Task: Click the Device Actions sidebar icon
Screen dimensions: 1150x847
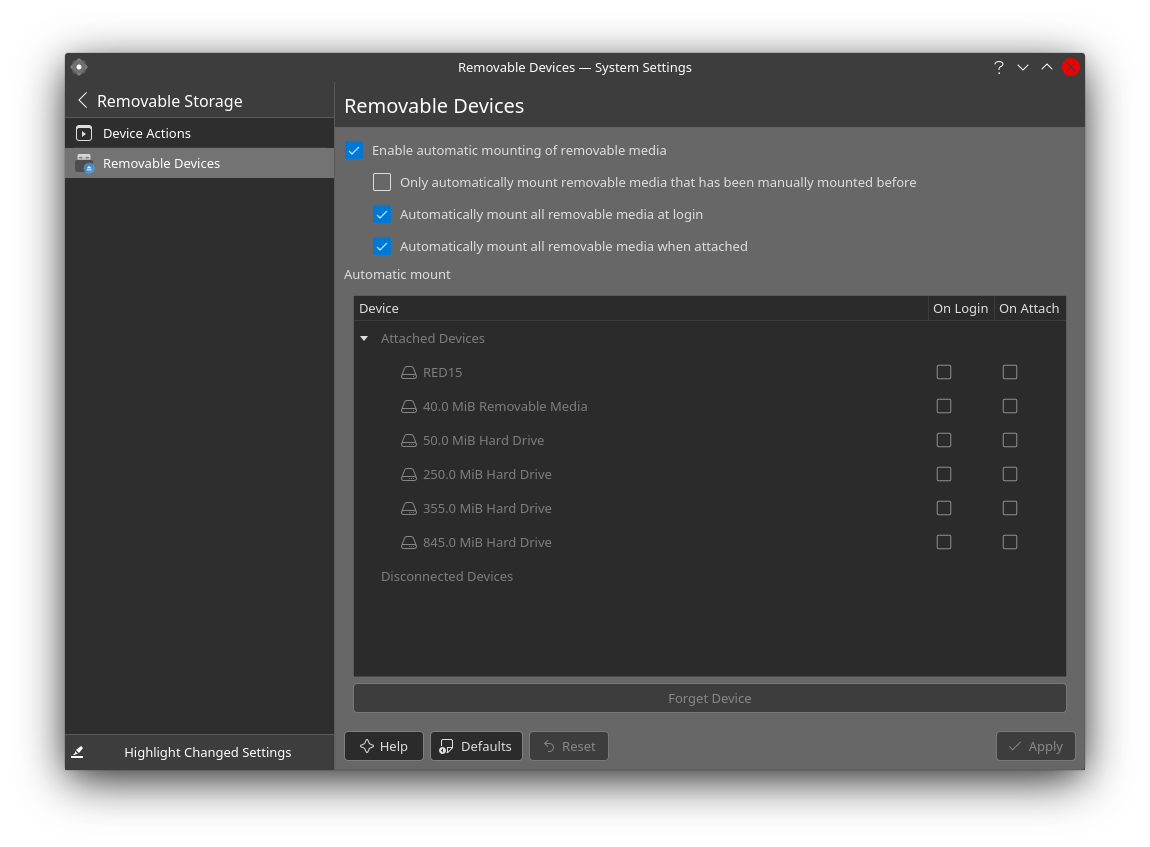Action: pos(84,133)
